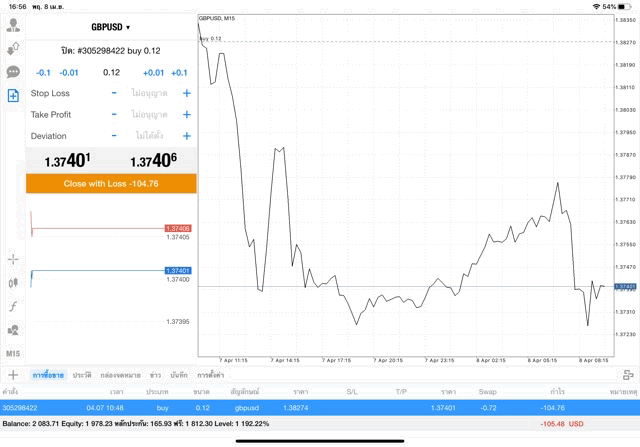Switch to the การซื้อขาย tab

click(48, 375)
